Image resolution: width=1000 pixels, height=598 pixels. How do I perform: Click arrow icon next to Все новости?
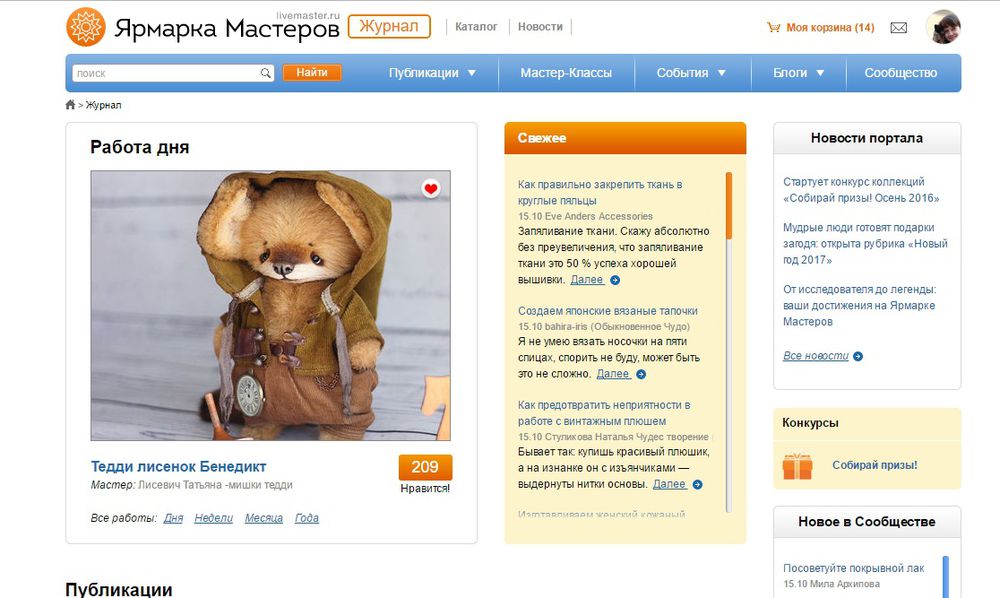pos(858,356)
